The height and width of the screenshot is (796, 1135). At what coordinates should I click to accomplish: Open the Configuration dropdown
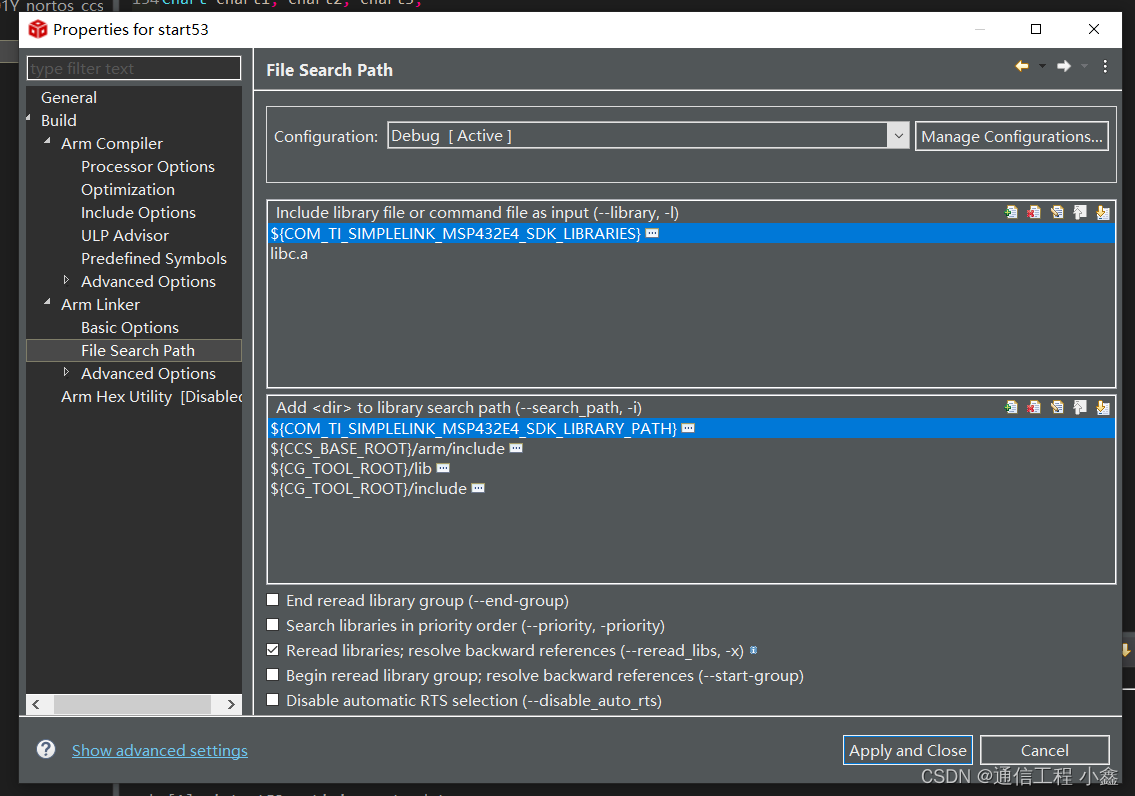[898, 135]
